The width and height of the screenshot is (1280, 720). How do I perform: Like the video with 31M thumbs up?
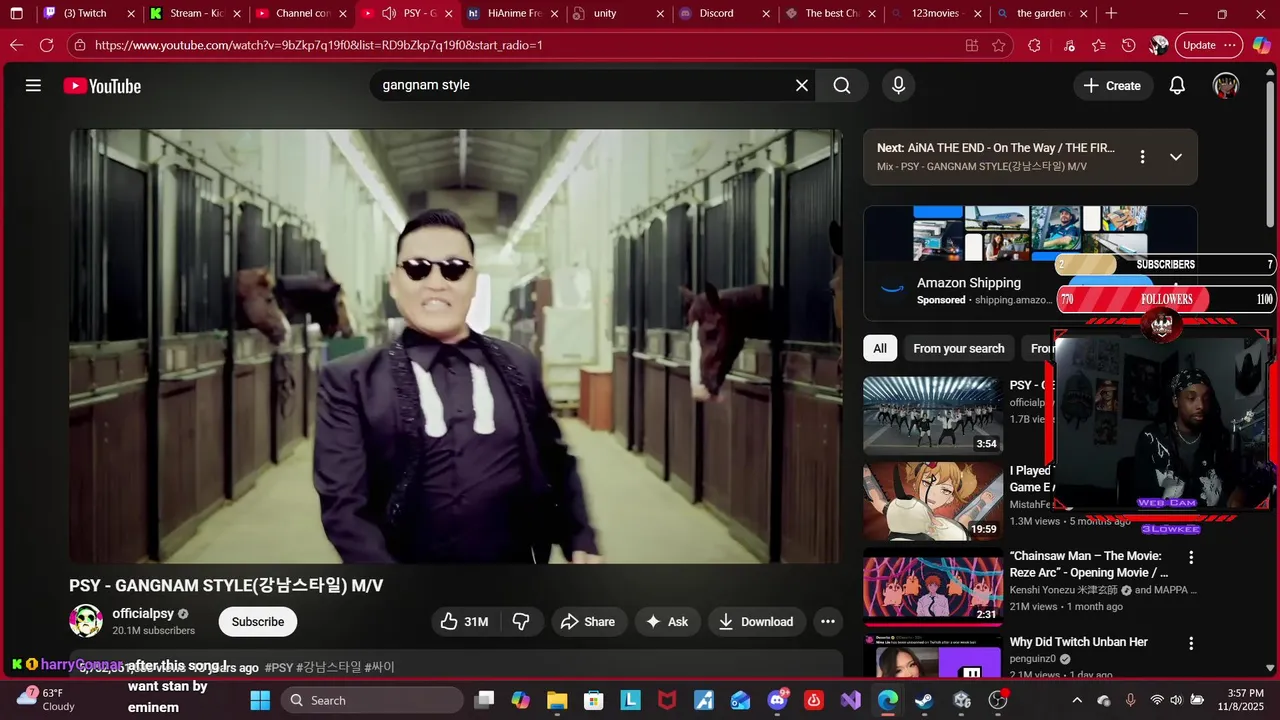click(x=463, y=622)
